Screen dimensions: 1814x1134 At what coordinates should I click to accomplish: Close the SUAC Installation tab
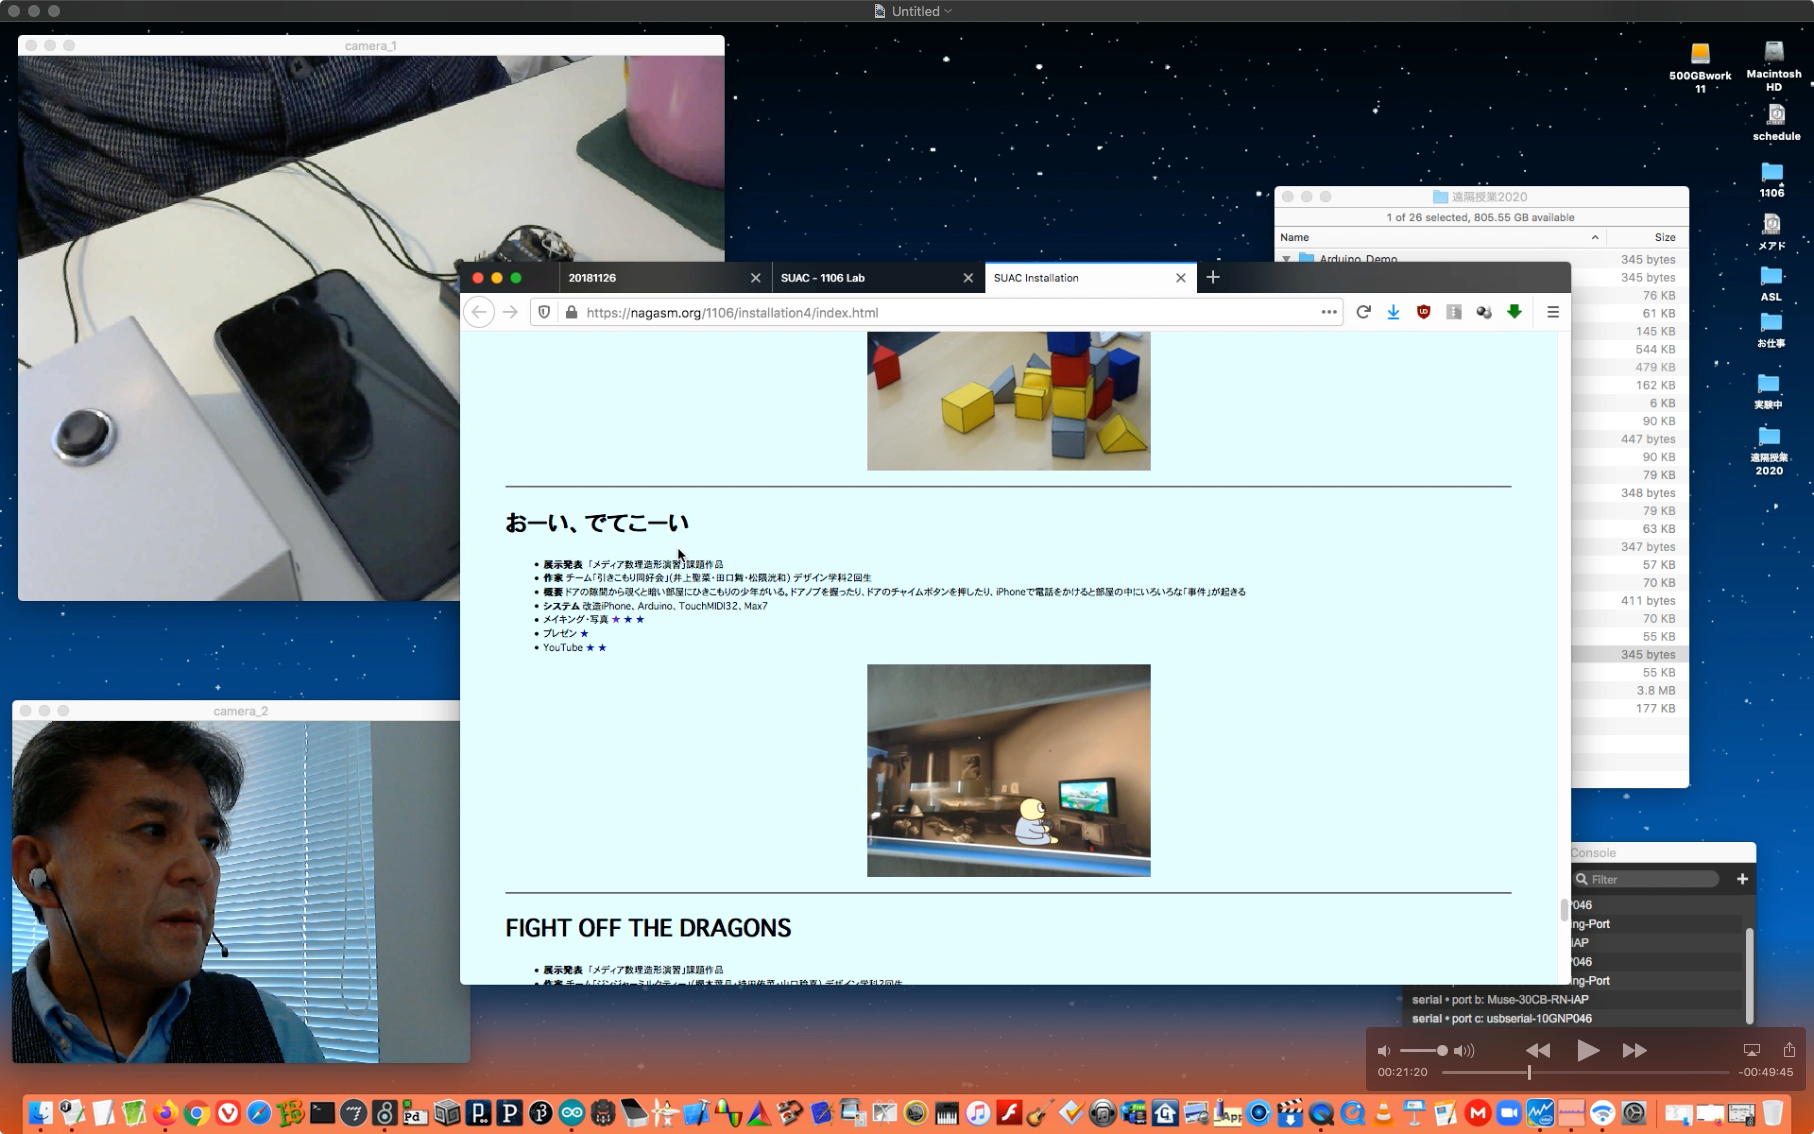tap(1181, 278)
